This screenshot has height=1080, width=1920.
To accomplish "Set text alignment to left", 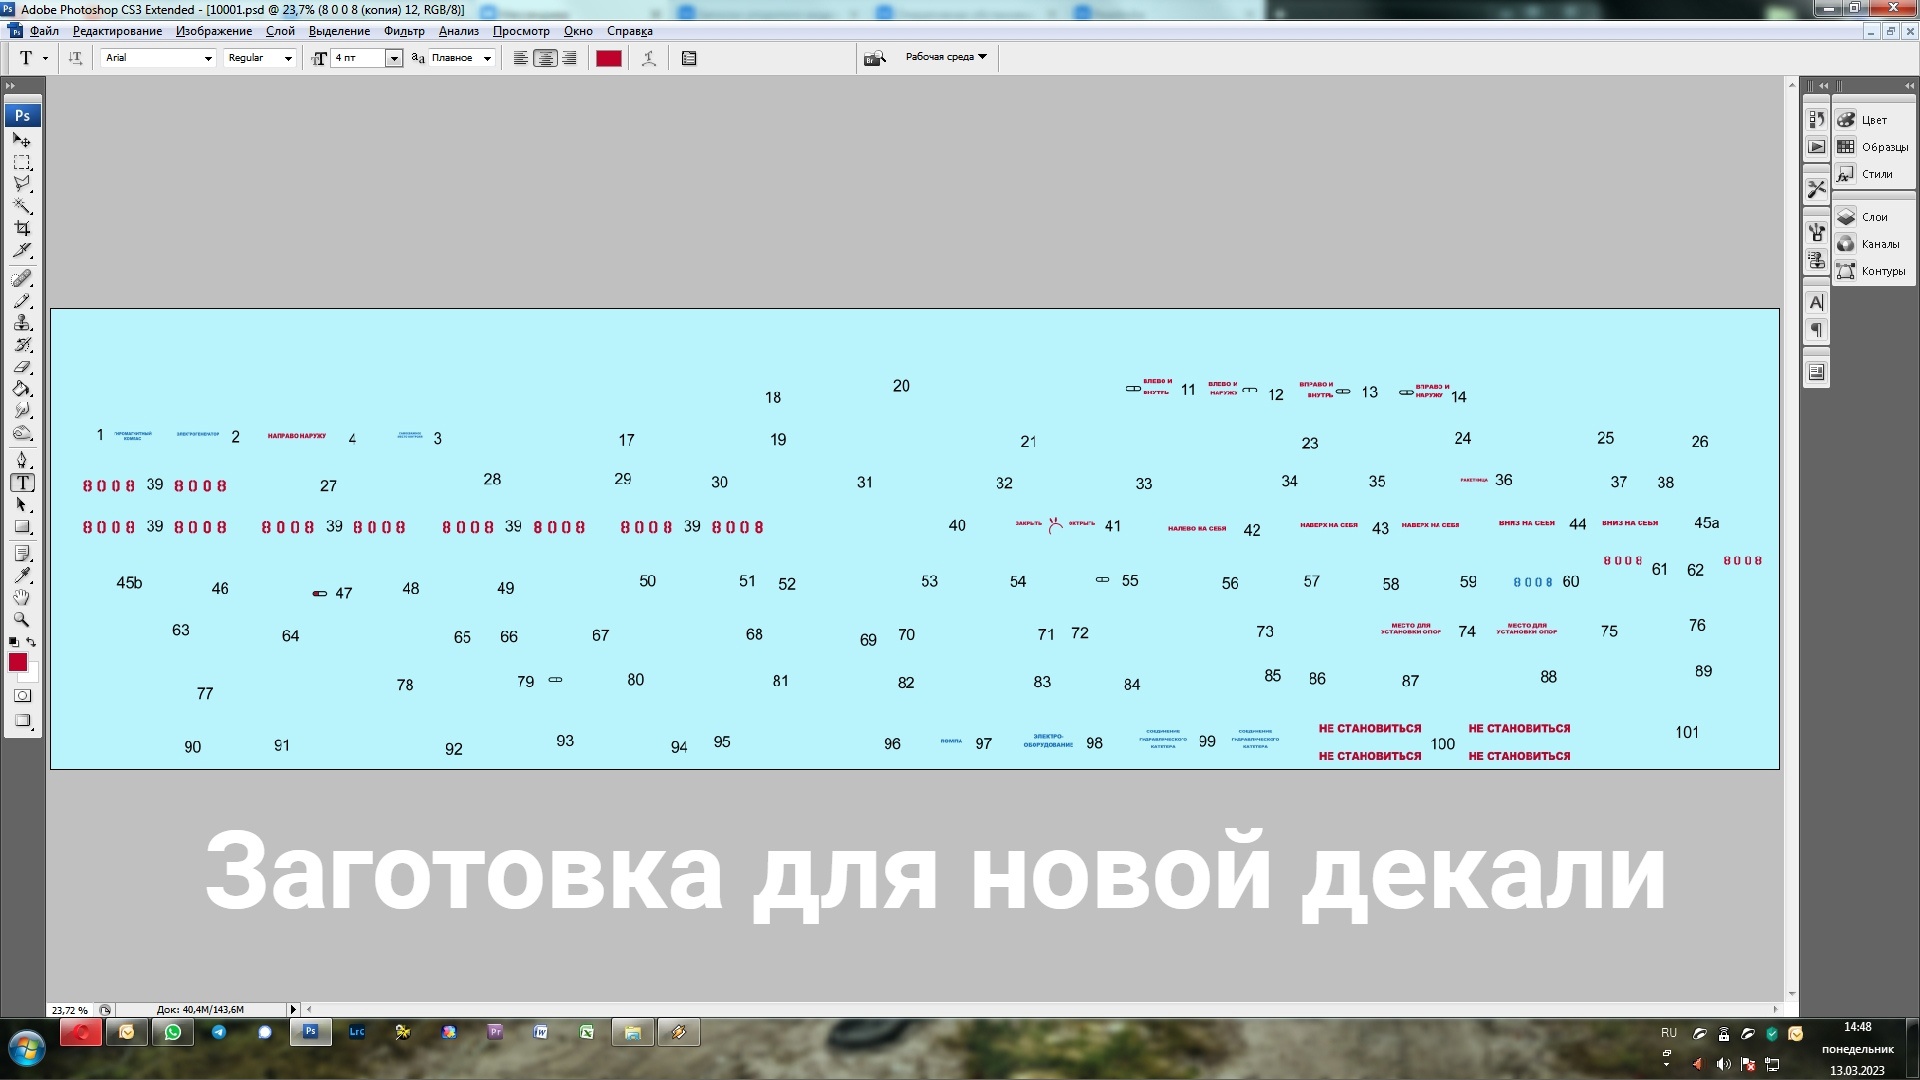I will [521, 58].
